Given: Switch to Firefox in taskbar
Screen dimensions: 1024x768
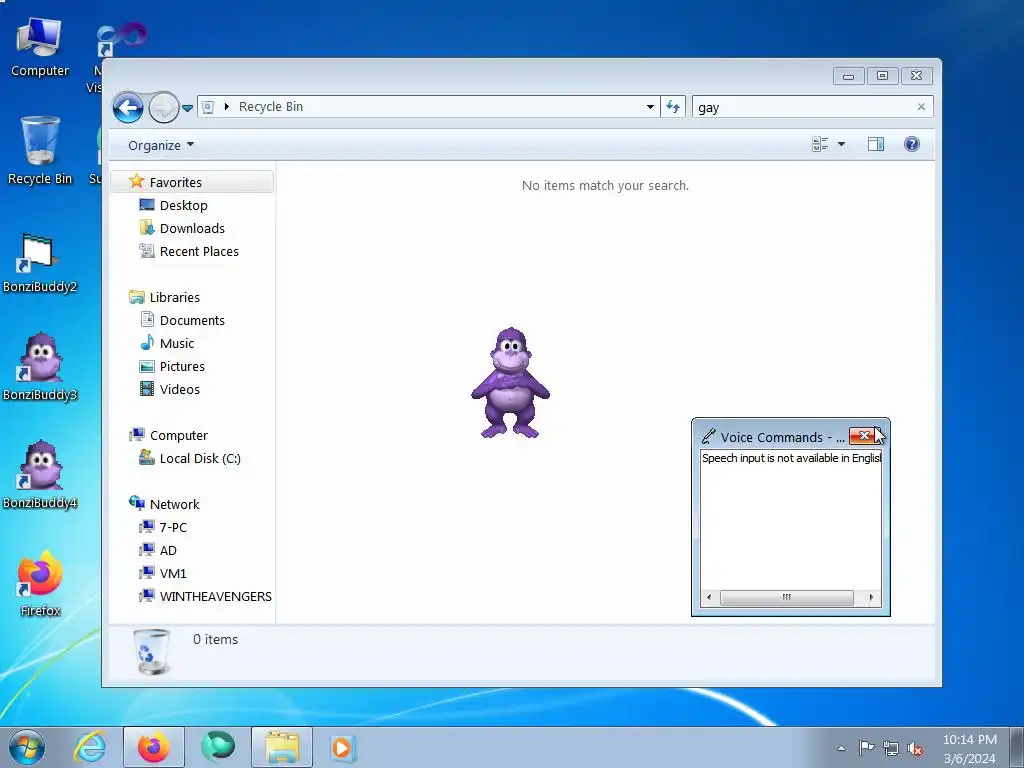Looking at the screenshot, I should 153,748.
